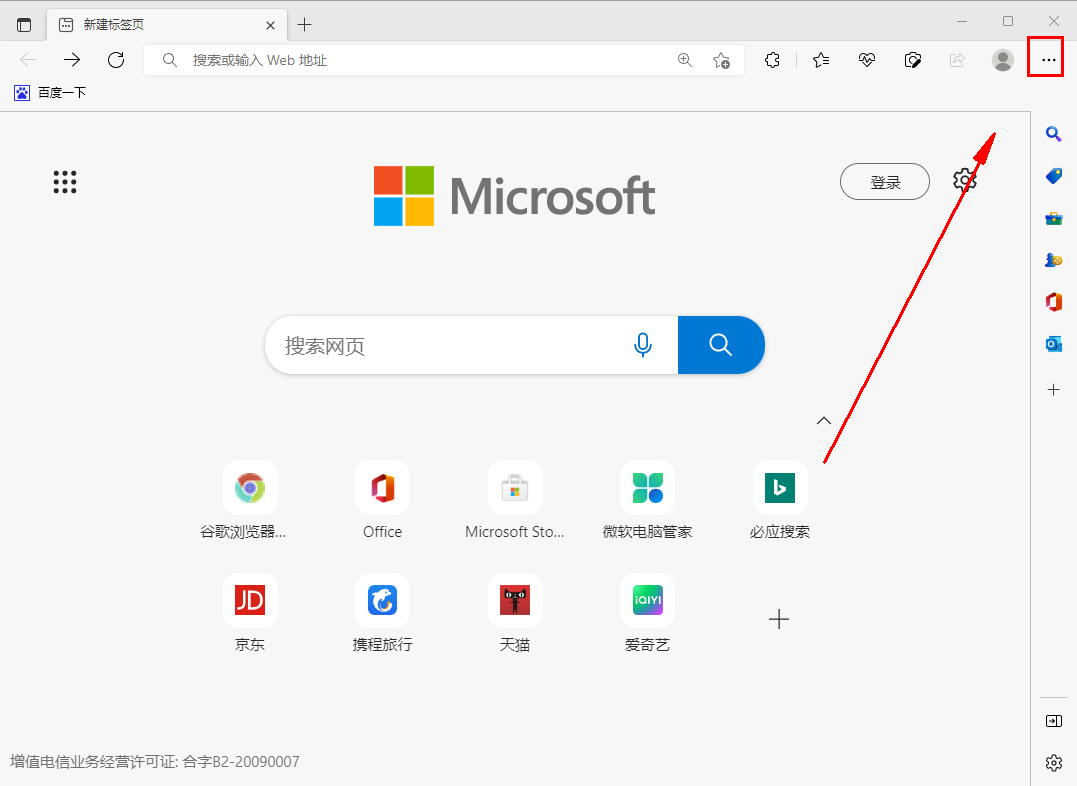
Task: Open the sidebar Games icon
Action: coord(1053,260)
